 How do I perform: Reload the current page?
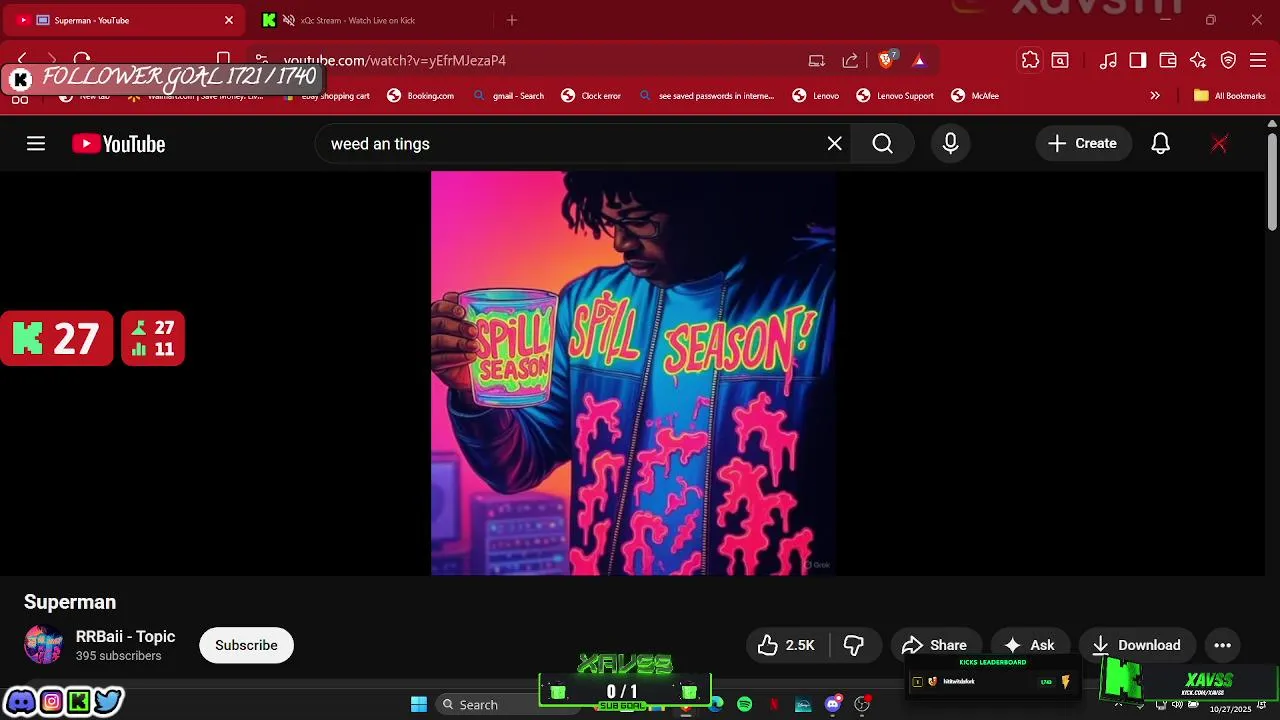tap(82, 60)
